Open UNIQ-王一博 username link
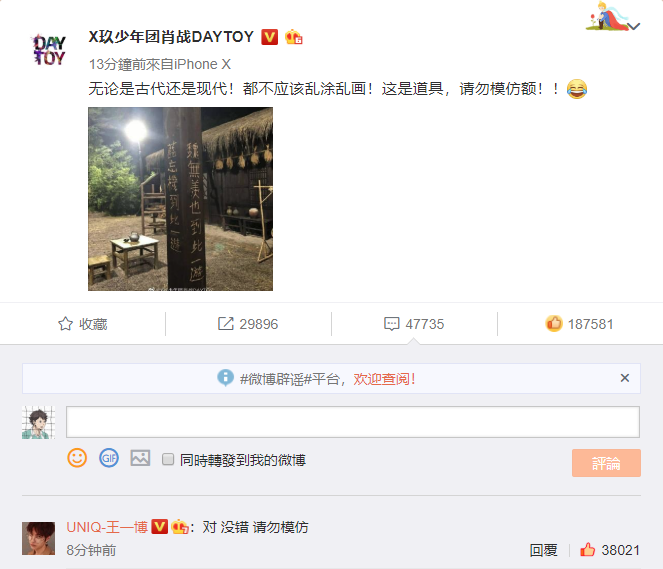The image size is (663, 569). click(x=107, y=527)
